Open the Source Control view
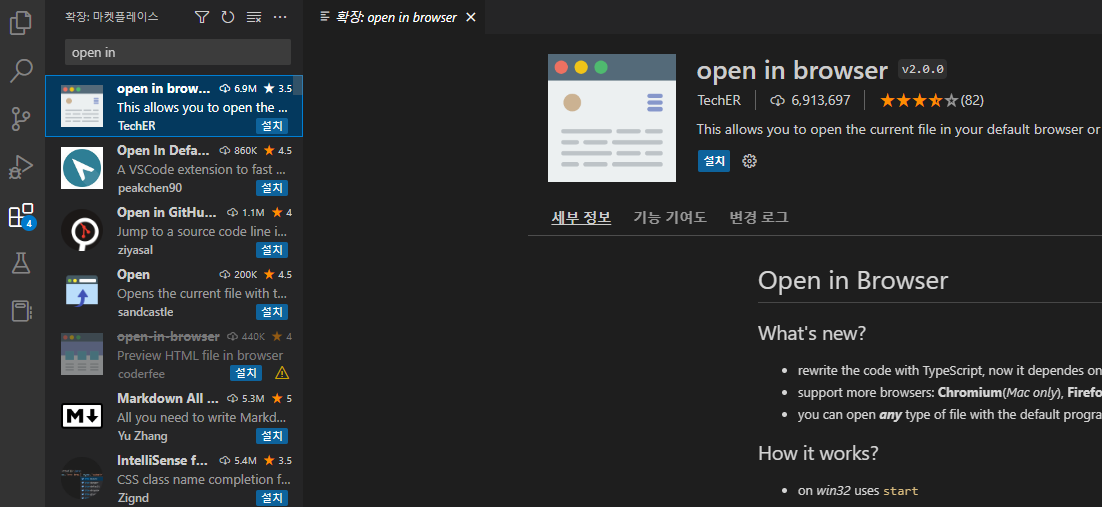This screenshot has height=507, width=1102. [21, 120]
